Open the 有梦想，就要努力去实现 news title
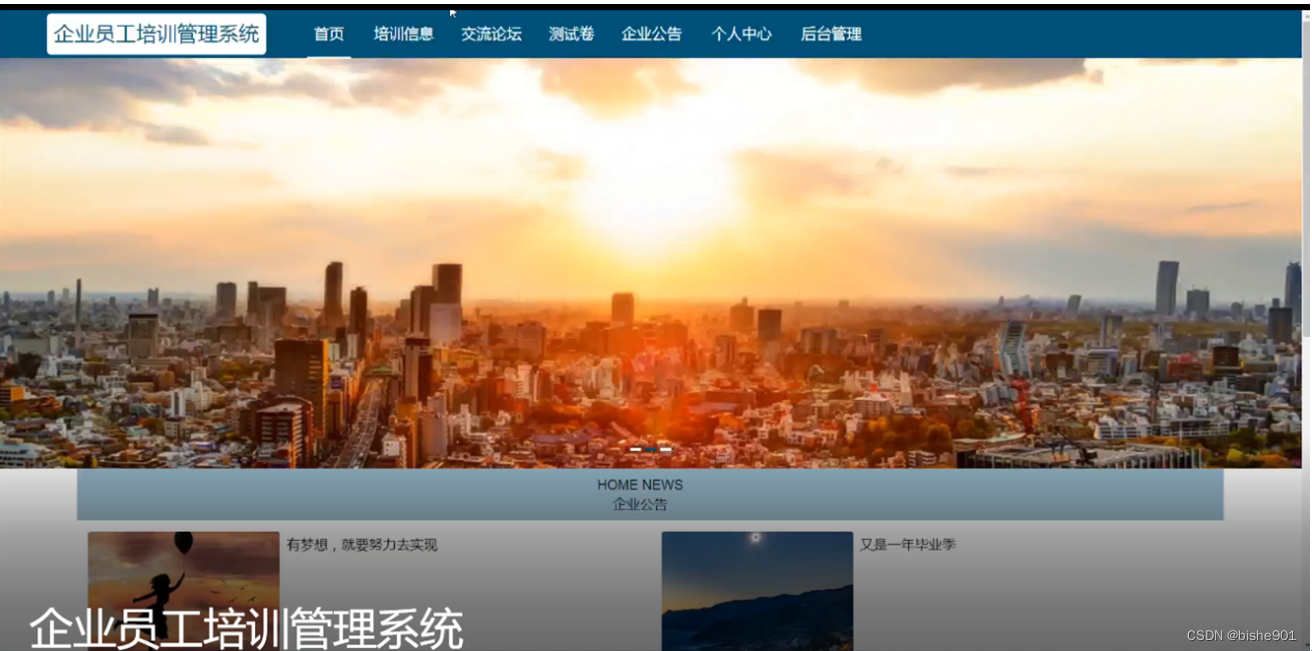1312x651 pixels. [x=362, y=545]
